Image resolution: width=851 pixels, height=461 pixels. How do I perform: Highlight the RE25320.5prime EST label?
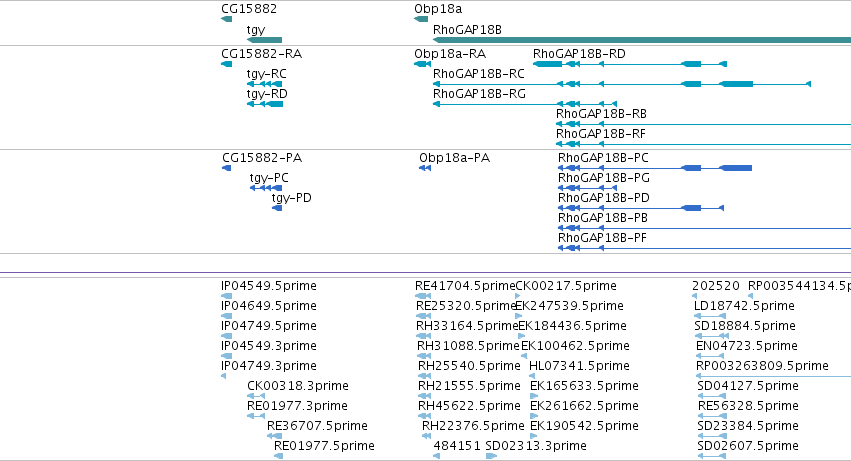pyautogui.click(x=466, y=306)
